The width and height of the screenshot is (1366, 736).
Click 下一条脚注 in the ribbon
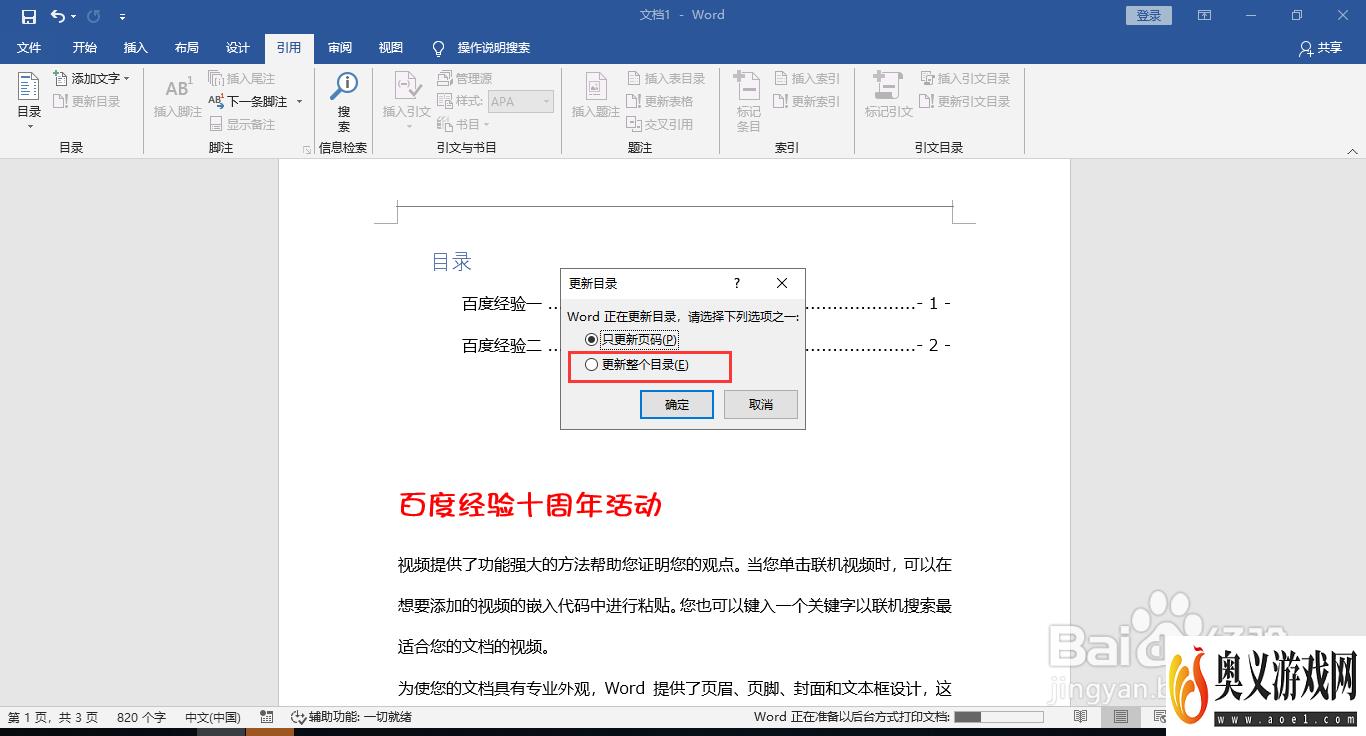tap(249, 101)
